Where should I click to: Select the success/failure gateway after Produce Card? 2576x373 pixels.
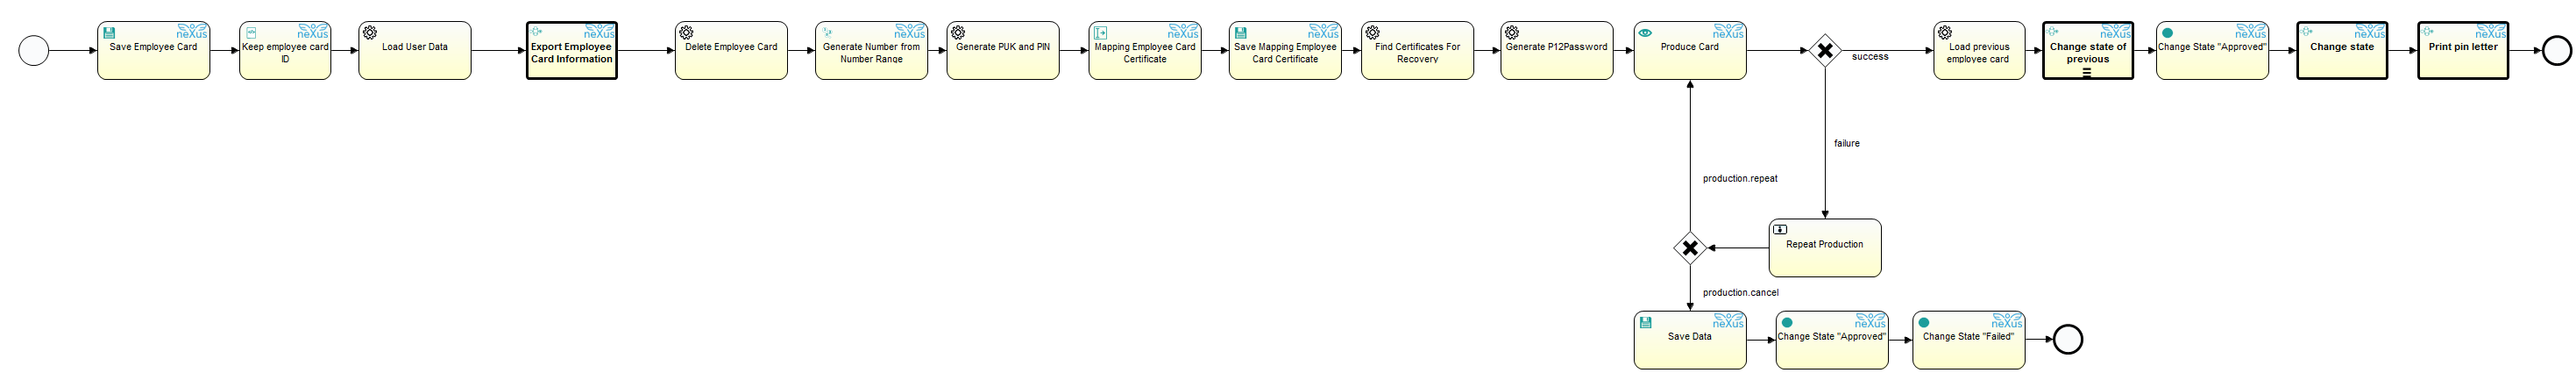click(1824, 50)
